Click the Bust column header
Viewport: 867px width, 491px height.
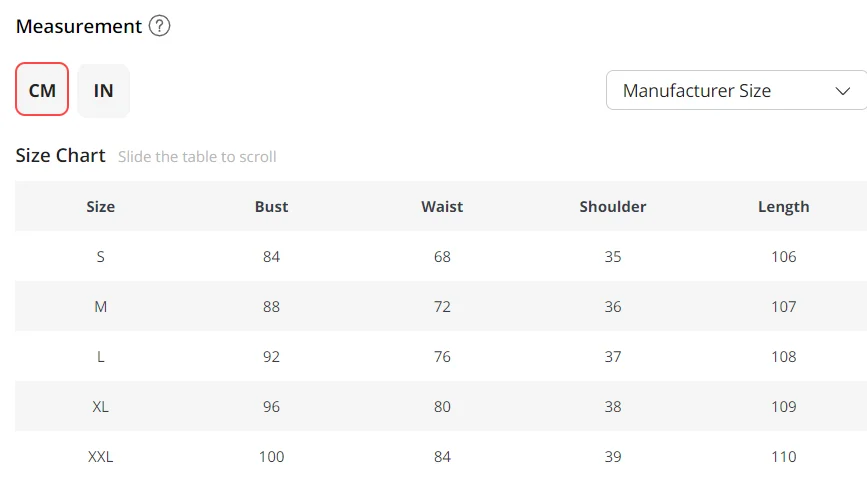click(271, 207)
